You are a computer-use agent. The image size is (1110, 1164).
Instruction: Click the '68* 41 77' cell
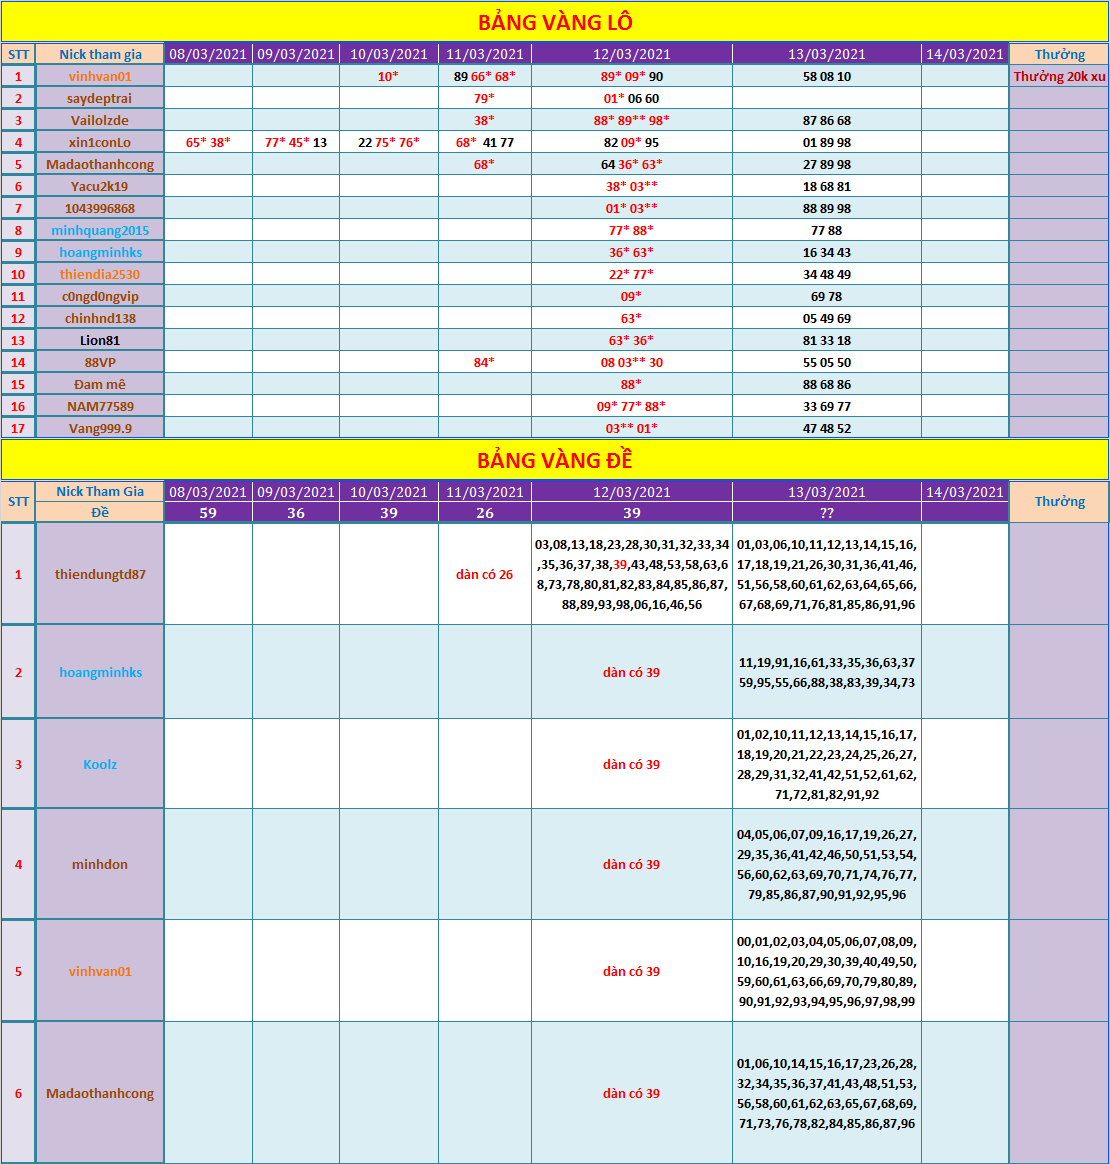coord(485,143)
